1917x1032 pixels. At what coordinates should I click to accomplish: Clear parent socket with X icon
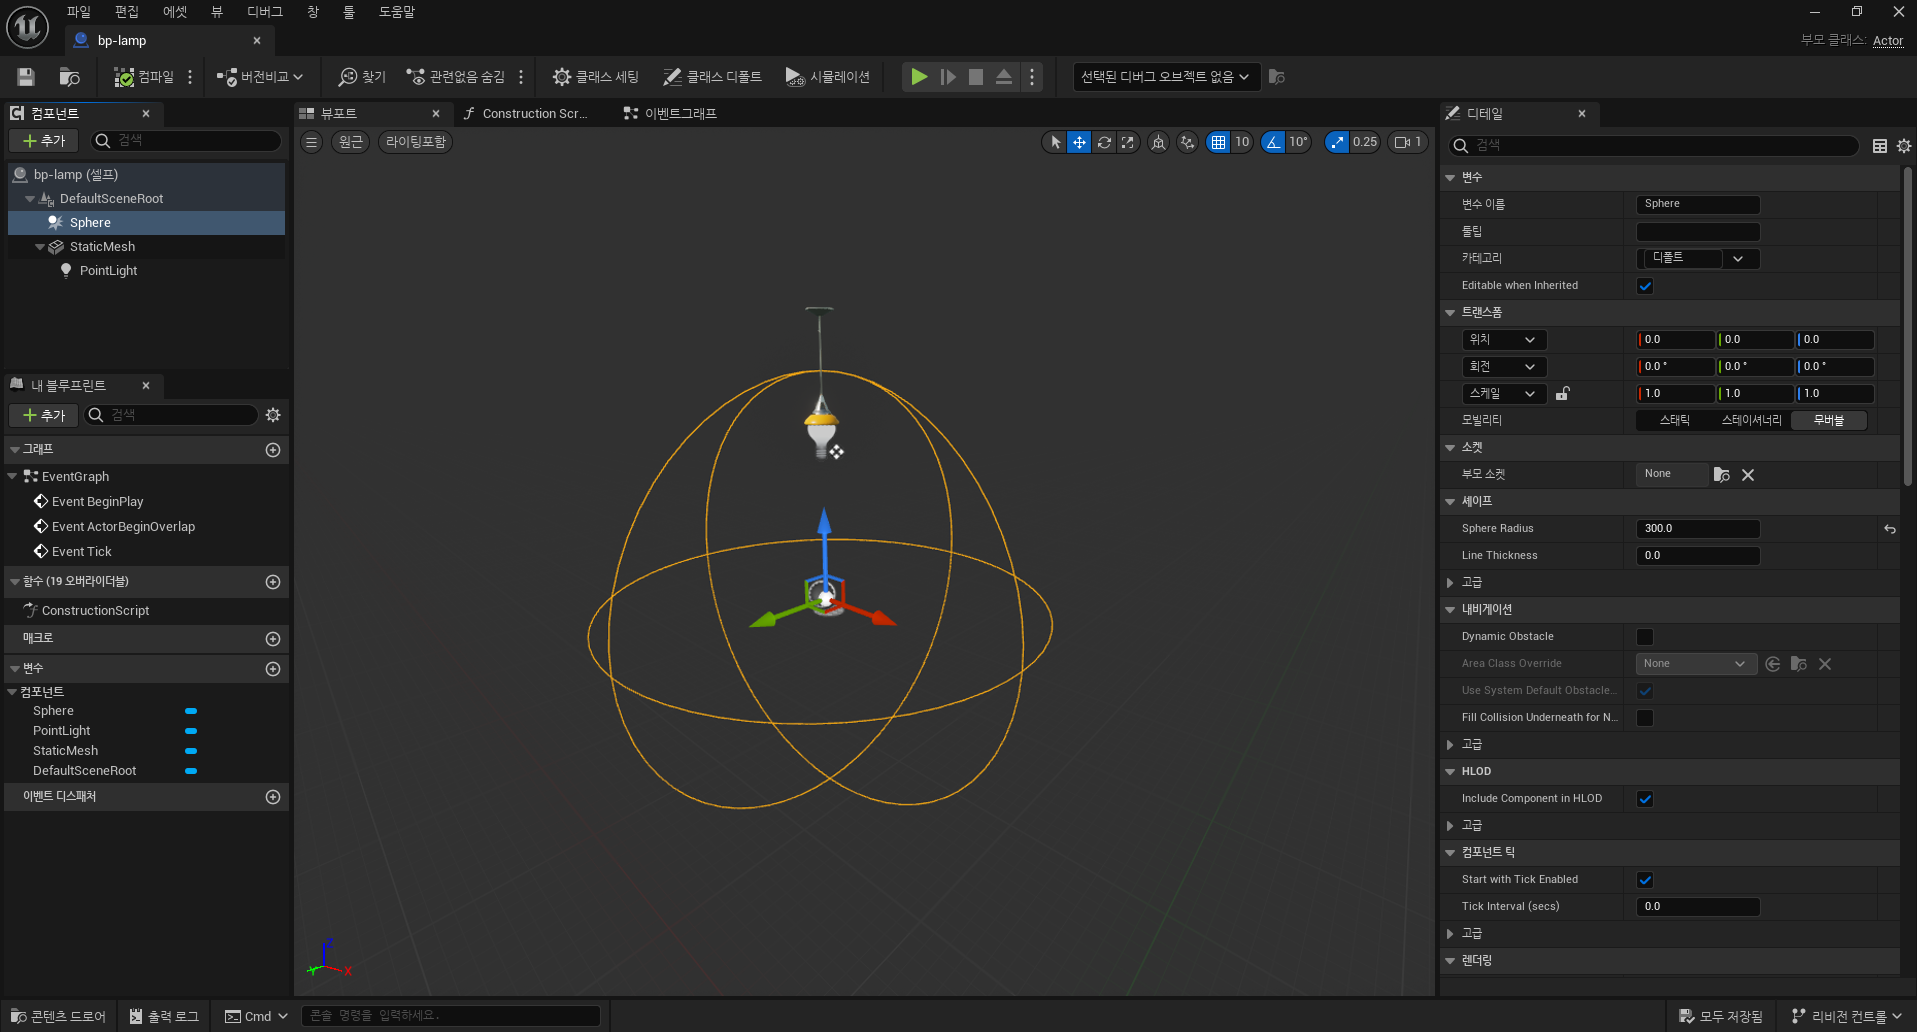pos(1748,475)
